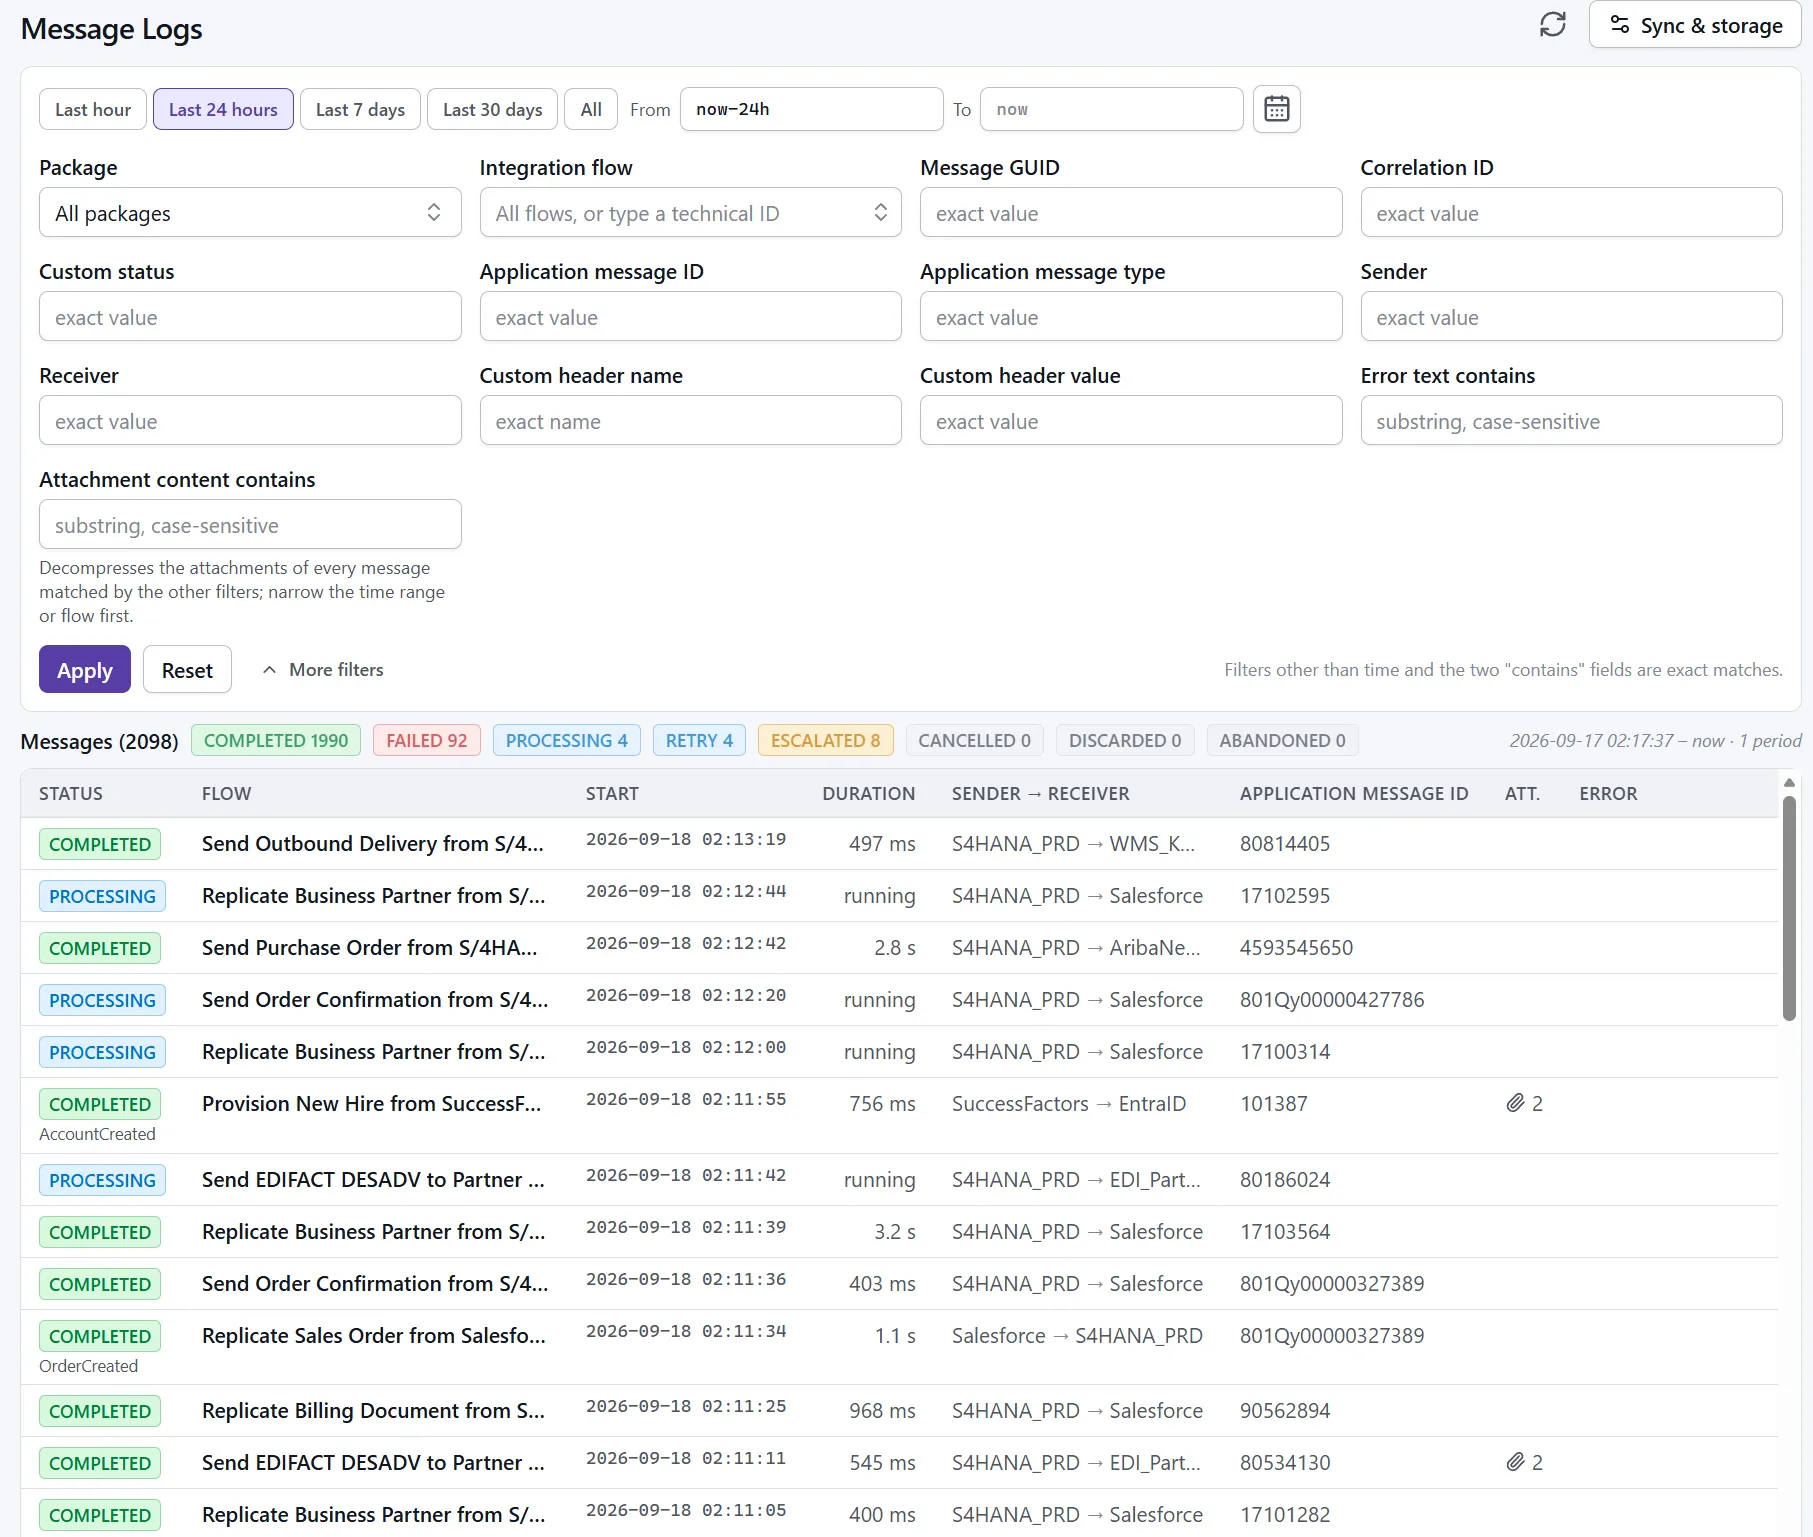Open the Send Outbound Delivery message row

(899, 844)
